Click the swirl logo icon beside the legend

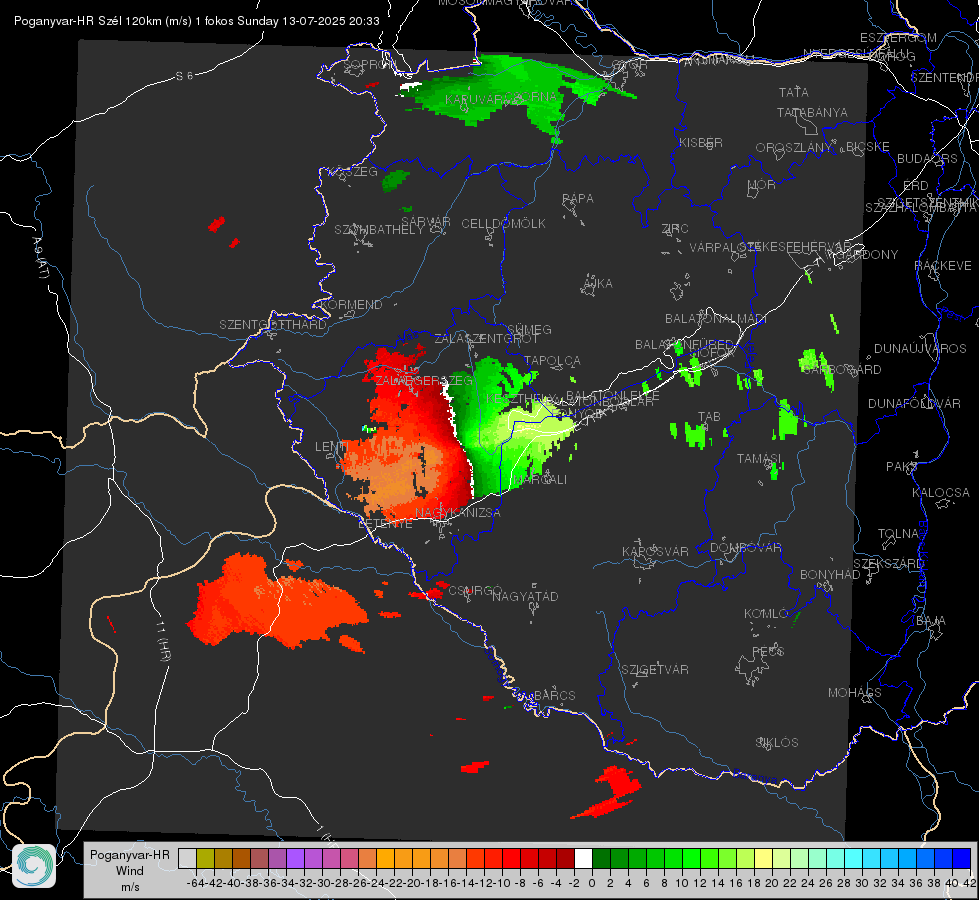(34, 866)
